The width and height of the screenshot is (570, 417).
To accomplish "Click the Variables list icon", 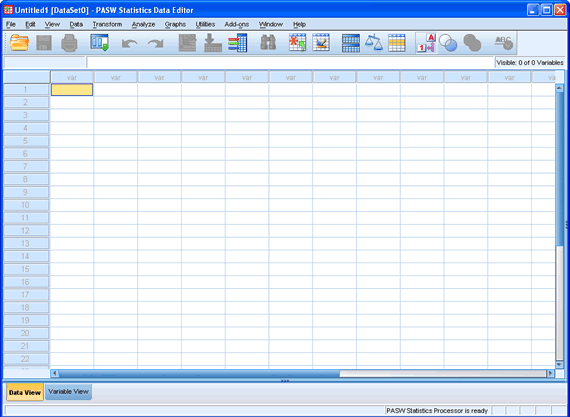I will click(x=237, y=43).
